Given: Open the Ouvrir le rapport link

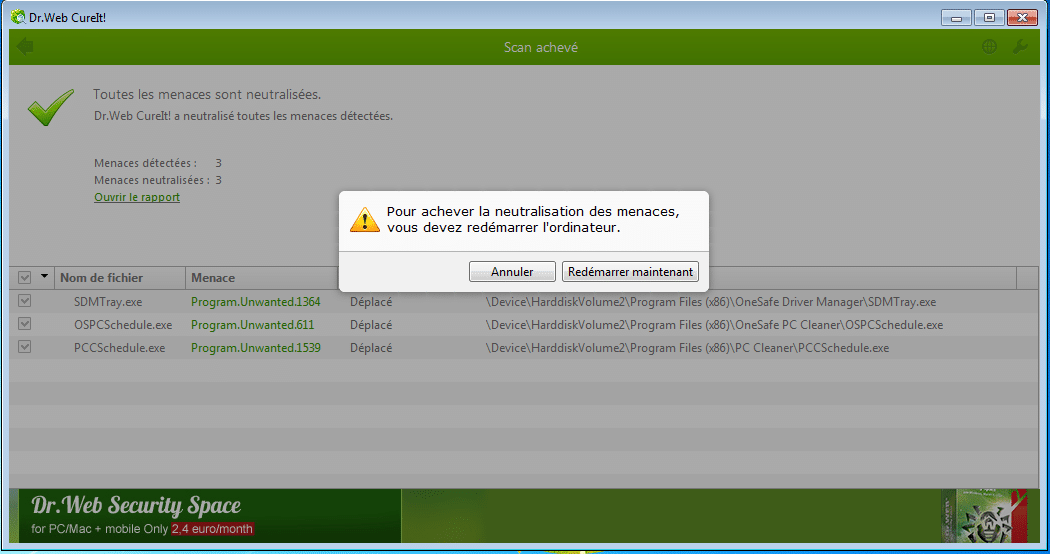Looking at the screenshot, I should click(x=137, y=197).
